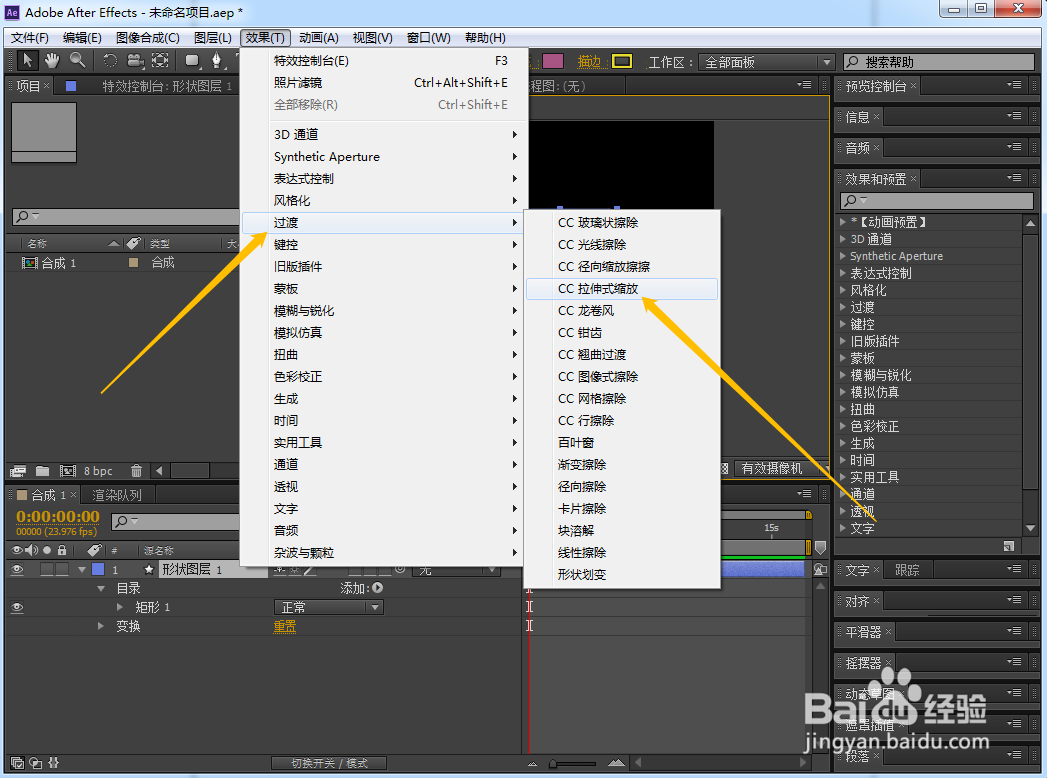Toggle the solo dot column header switch
The height and width of the screenshot is (778, 1047).
47,550
